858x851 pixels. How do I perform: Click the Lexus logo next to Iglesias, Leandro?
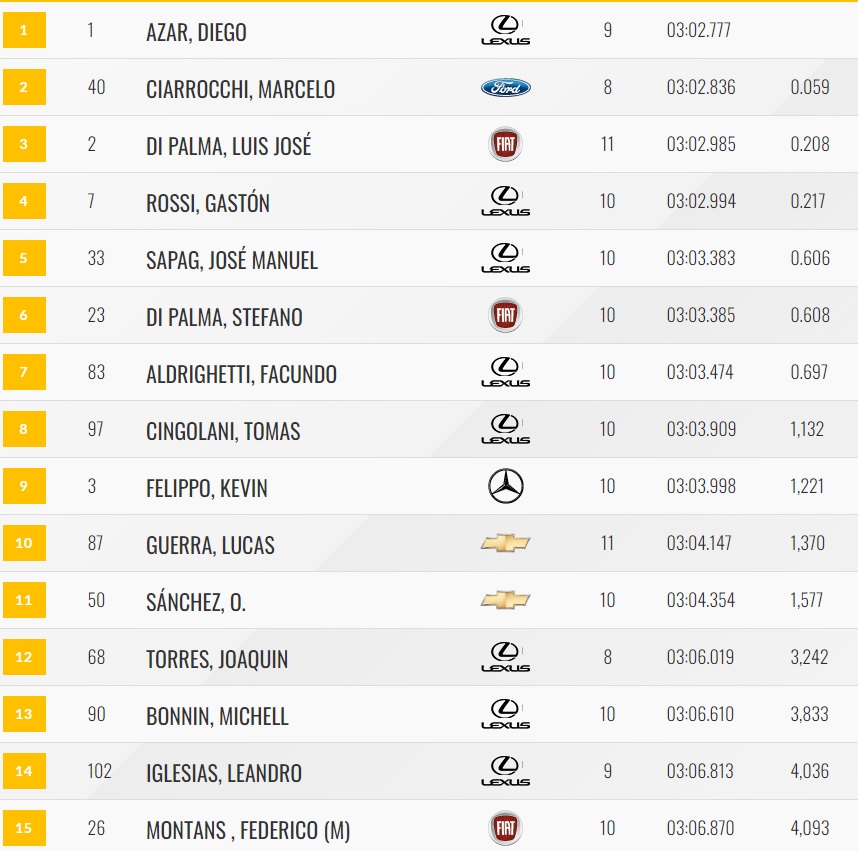click(x=505, y=771)
